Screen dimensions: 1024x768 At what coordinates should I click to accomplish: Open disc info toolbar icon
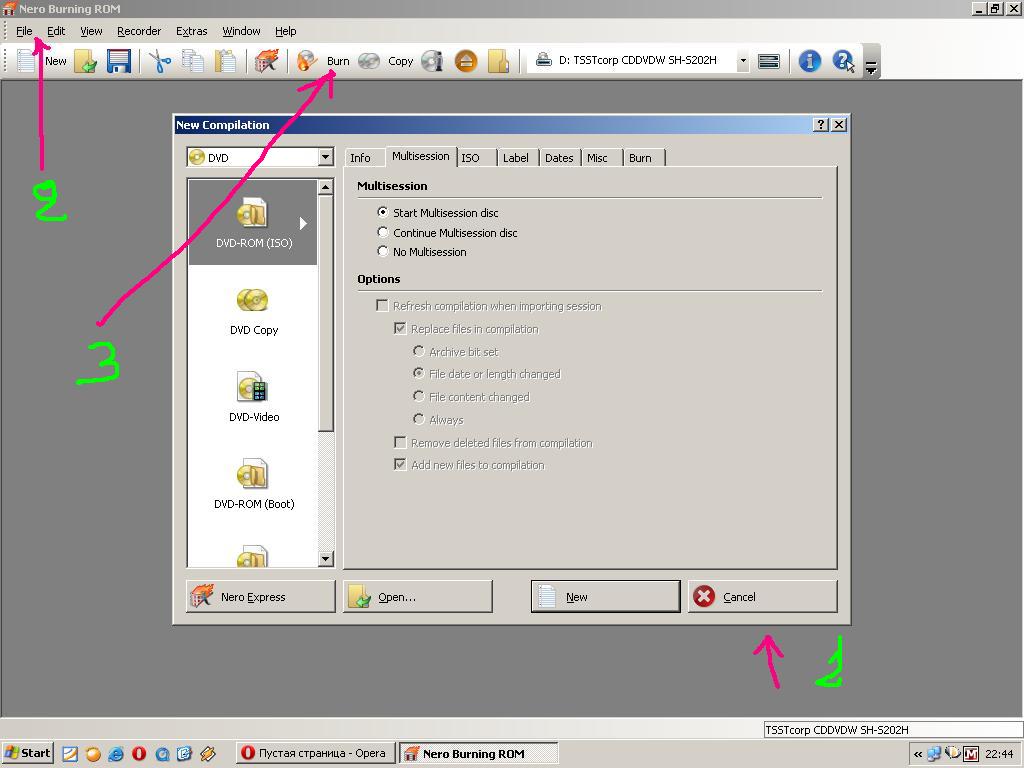coord(432,61)
